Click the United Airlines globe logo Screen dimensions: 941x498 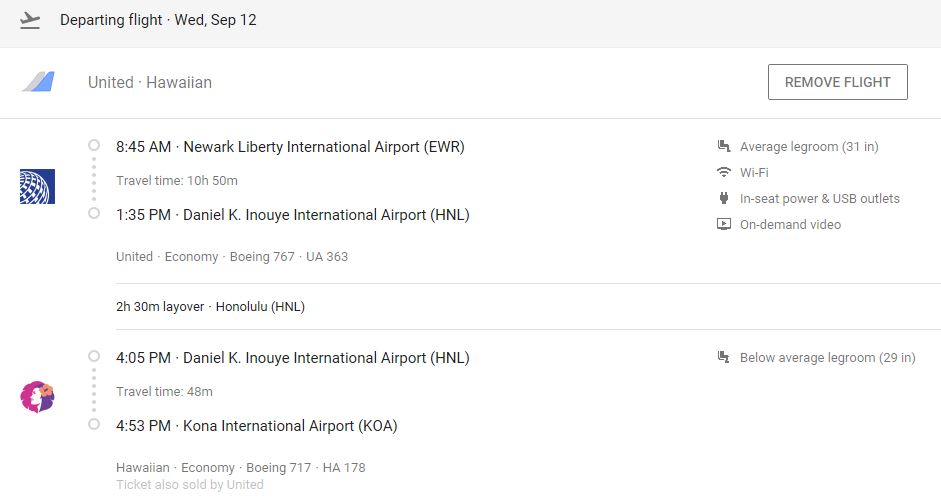37,187
